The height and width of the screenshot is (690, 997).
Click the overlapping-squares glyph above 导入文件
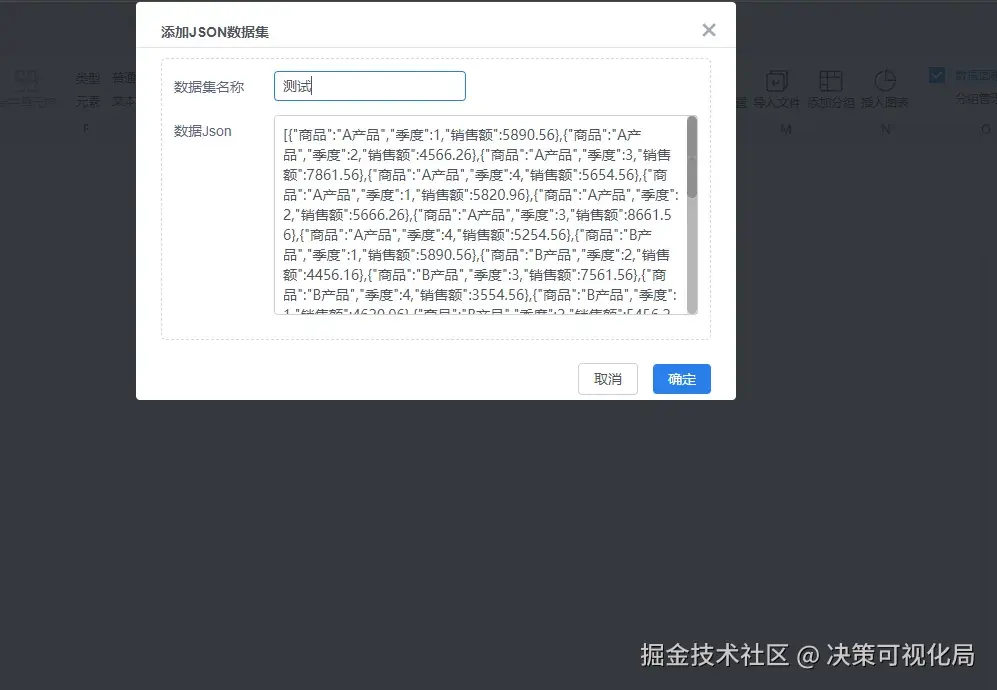pos(777,80)
